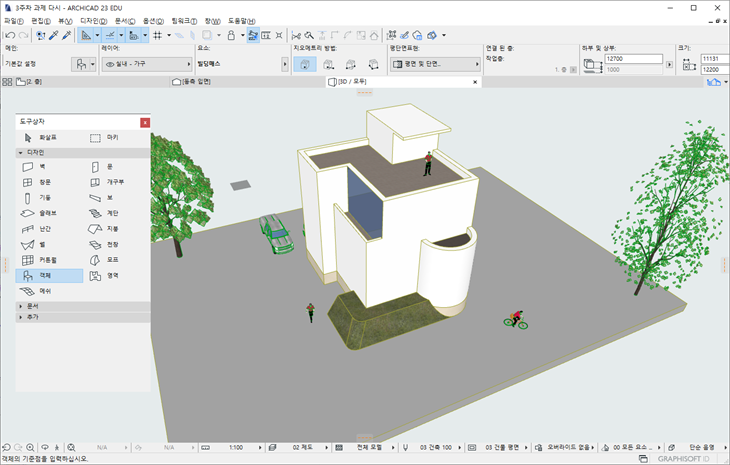Select the 벽 (Wall) tool

click(x=38, y=167)
